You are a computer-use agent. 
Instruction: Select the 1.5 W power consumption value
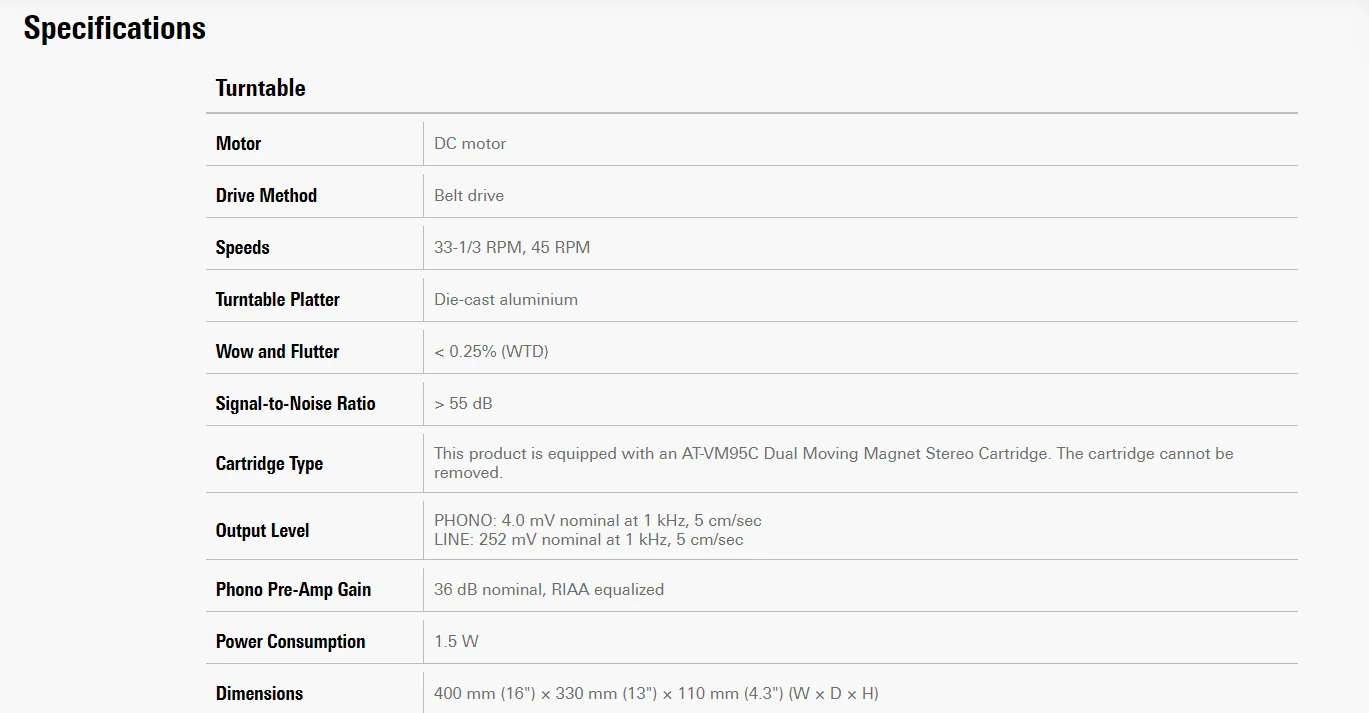[x=456, y=641]
